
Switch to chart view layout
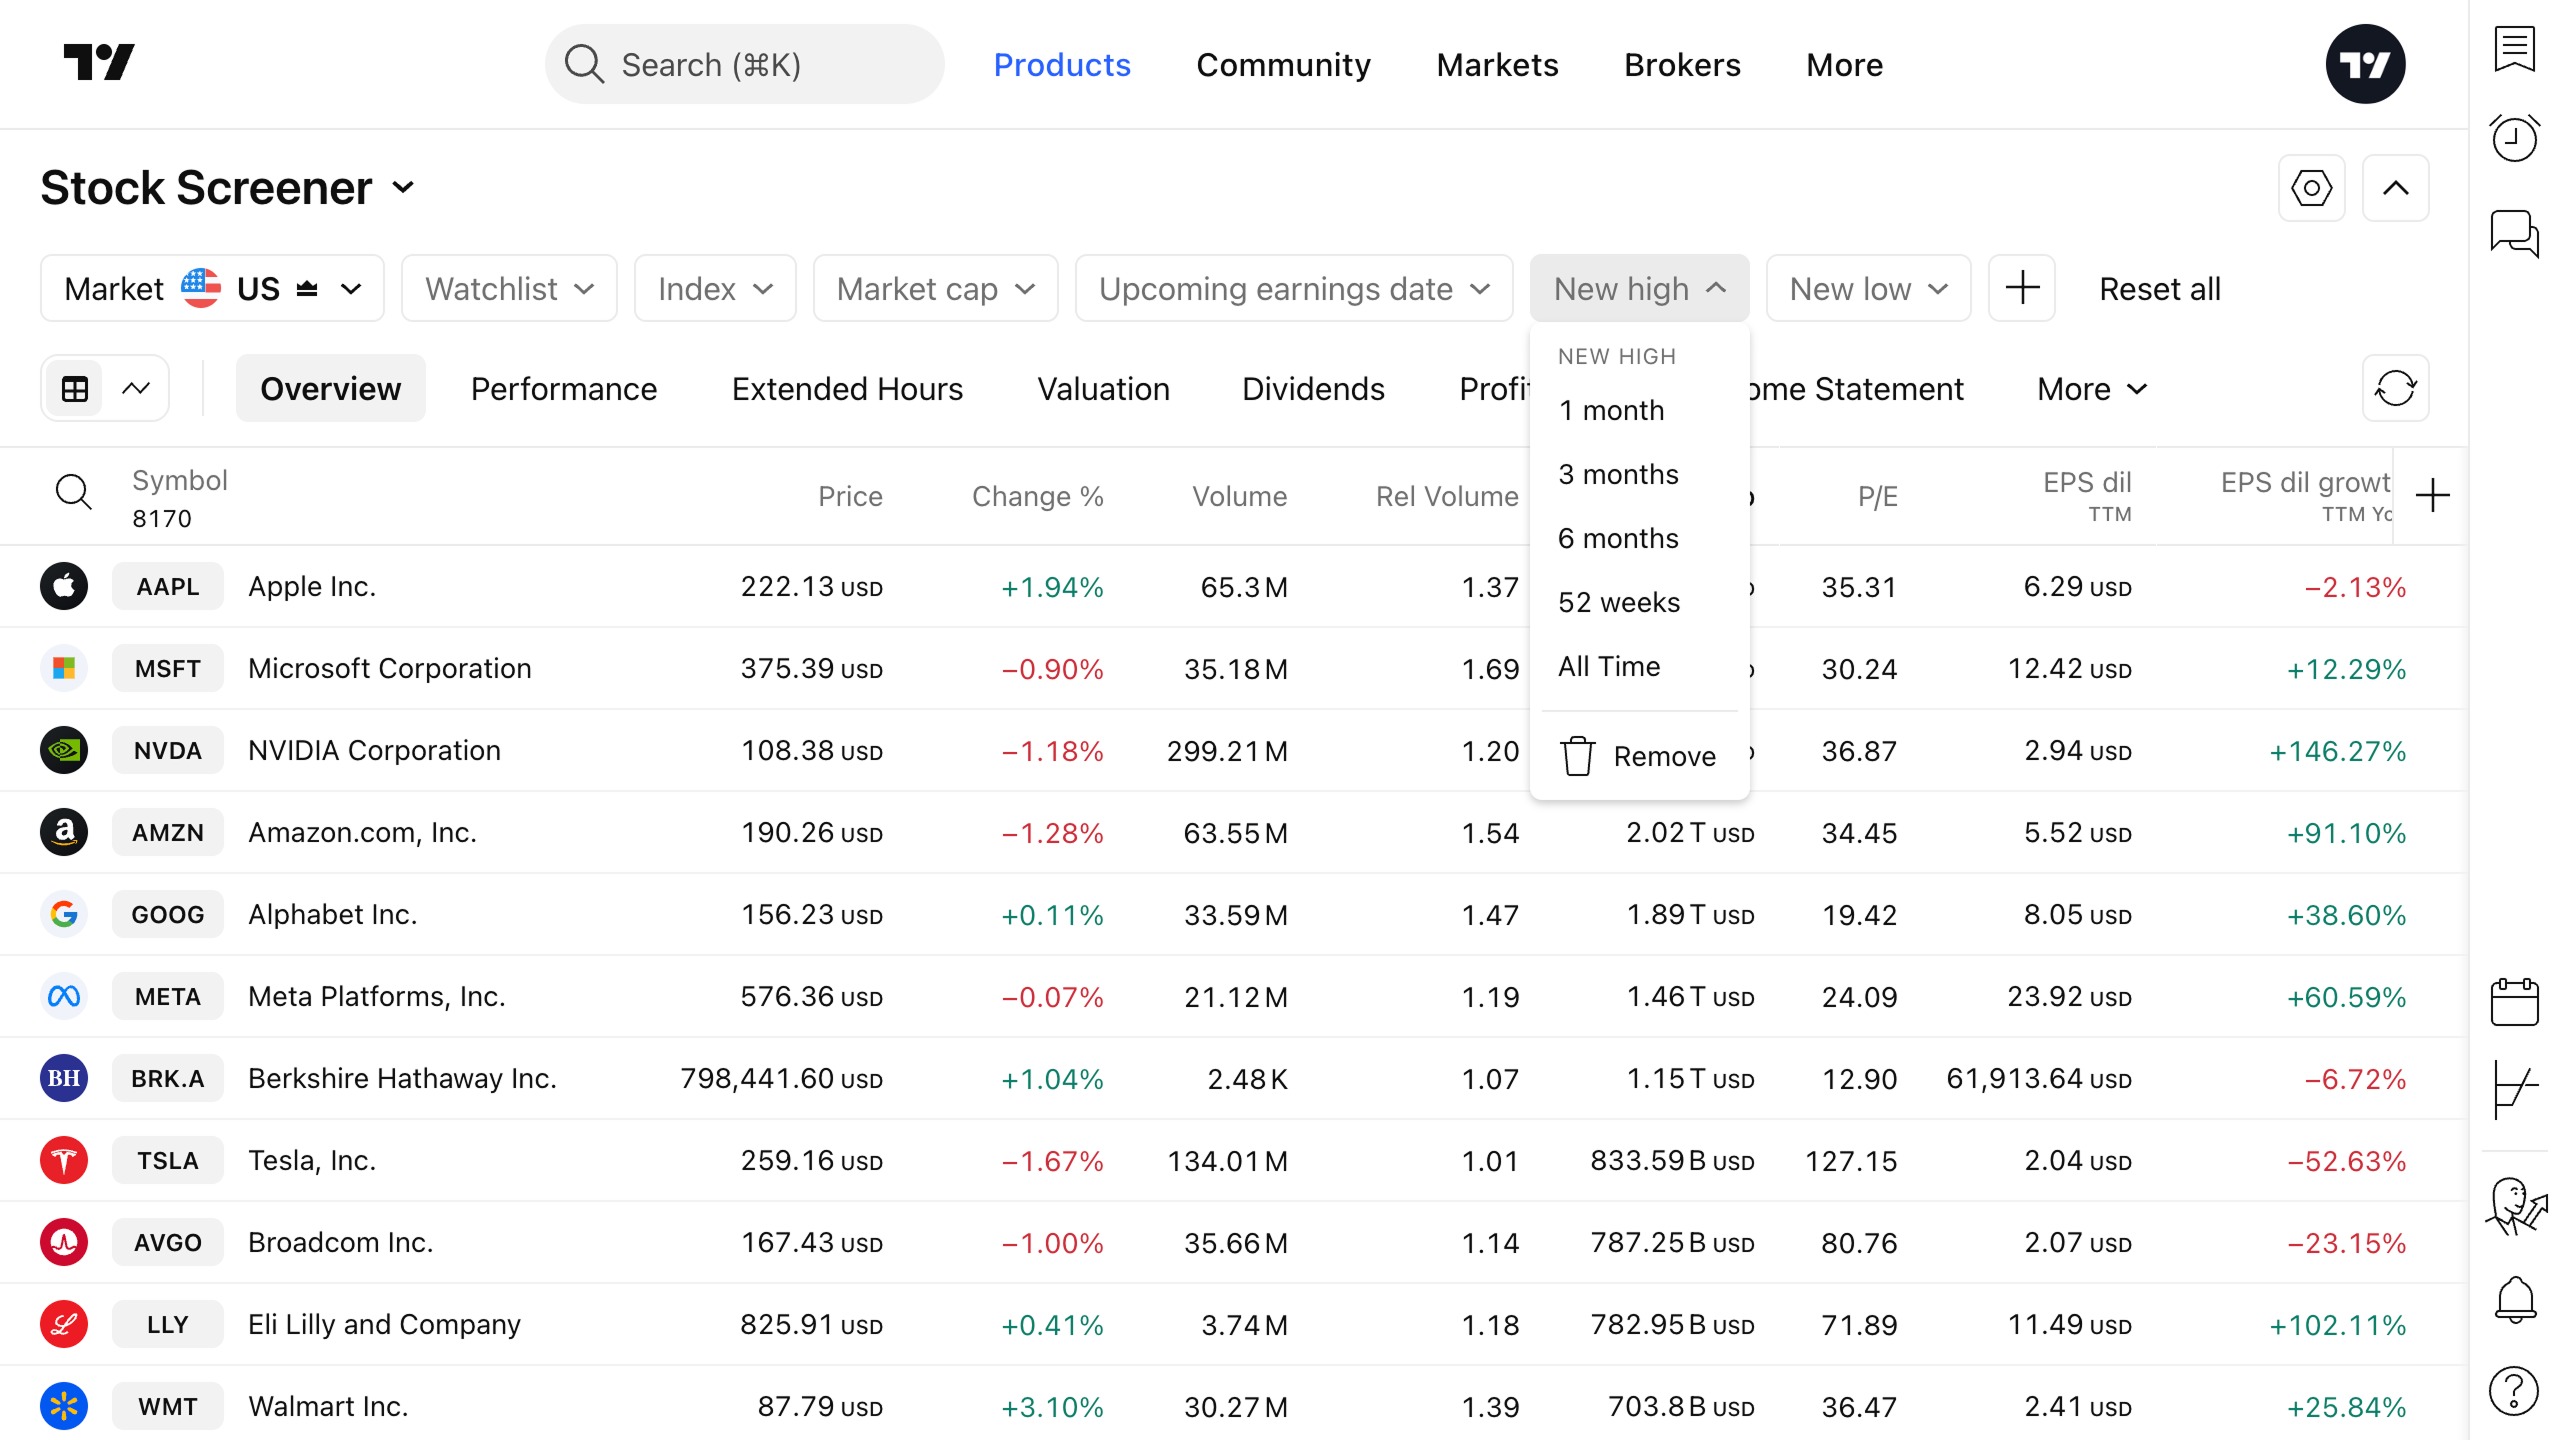(x=136, y=388)
